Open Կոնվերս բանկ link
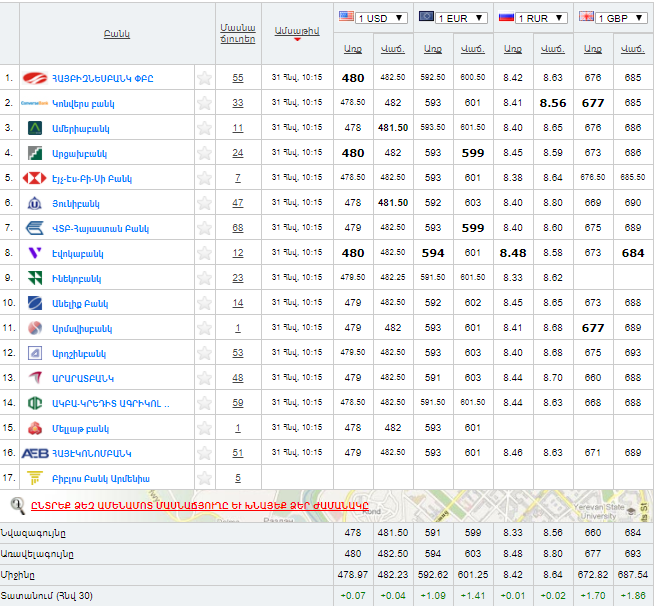The image size is (654, 606). (83, 103)
